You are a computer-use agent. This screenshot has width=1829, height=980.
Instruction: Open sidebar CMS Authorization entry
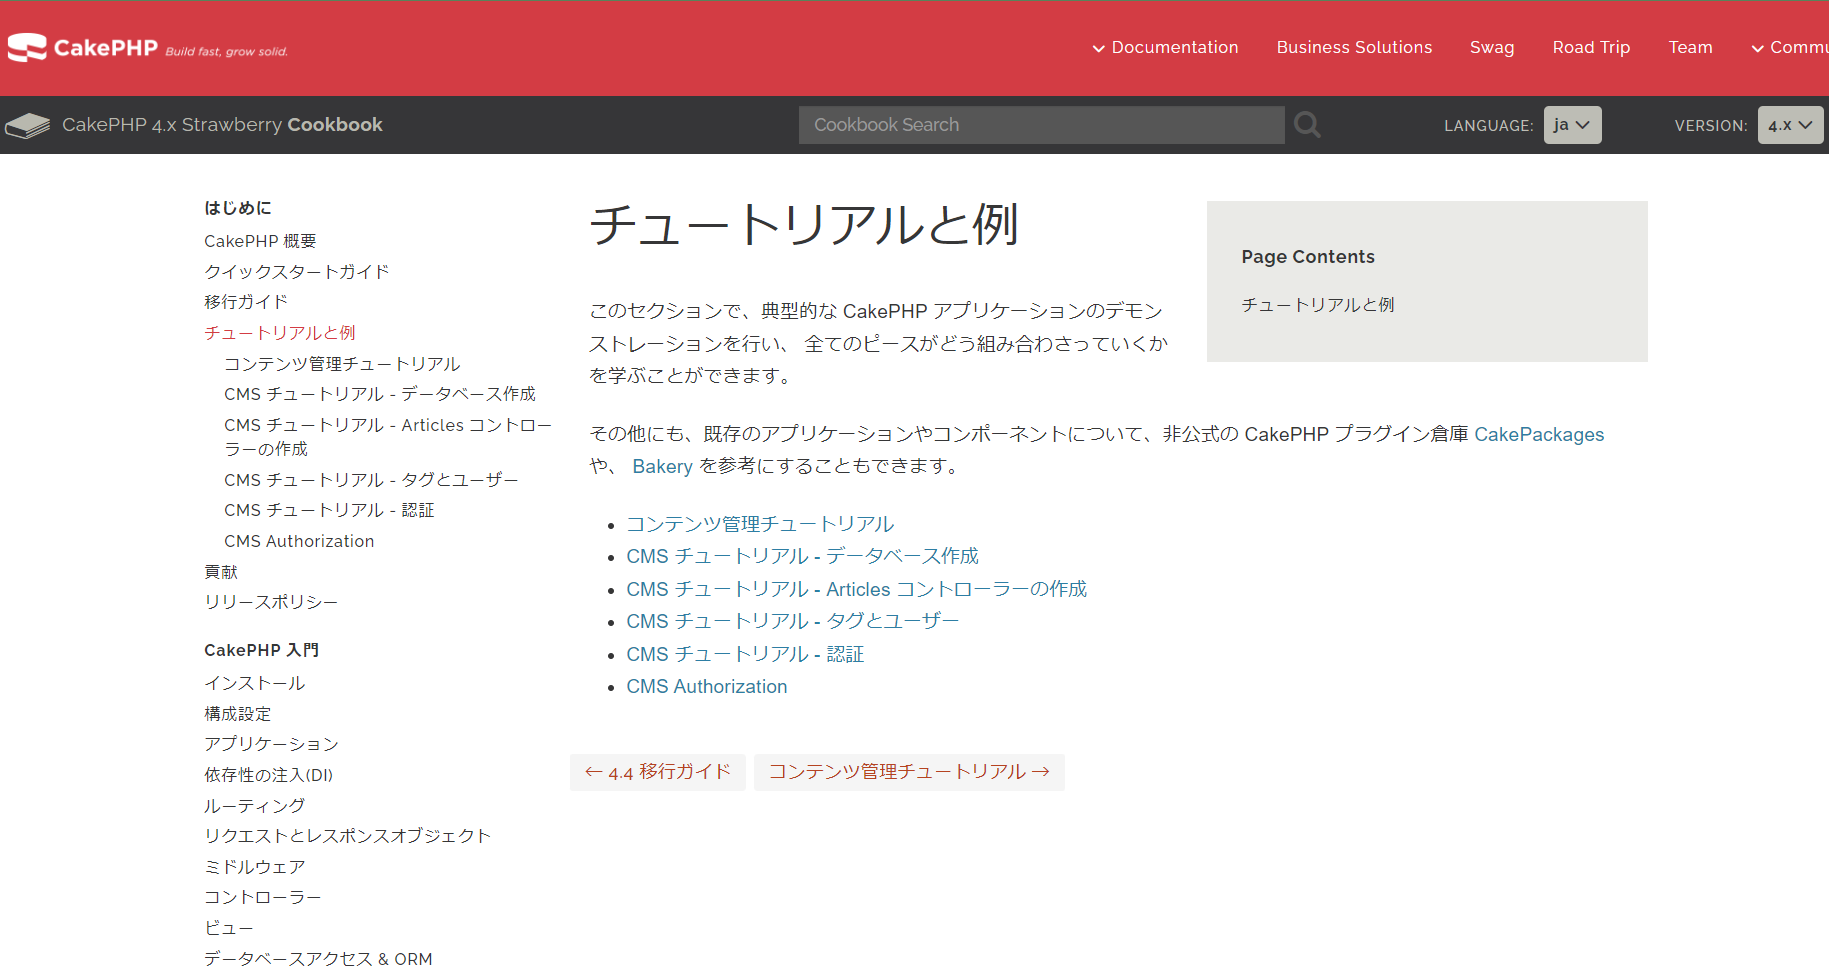299,541
